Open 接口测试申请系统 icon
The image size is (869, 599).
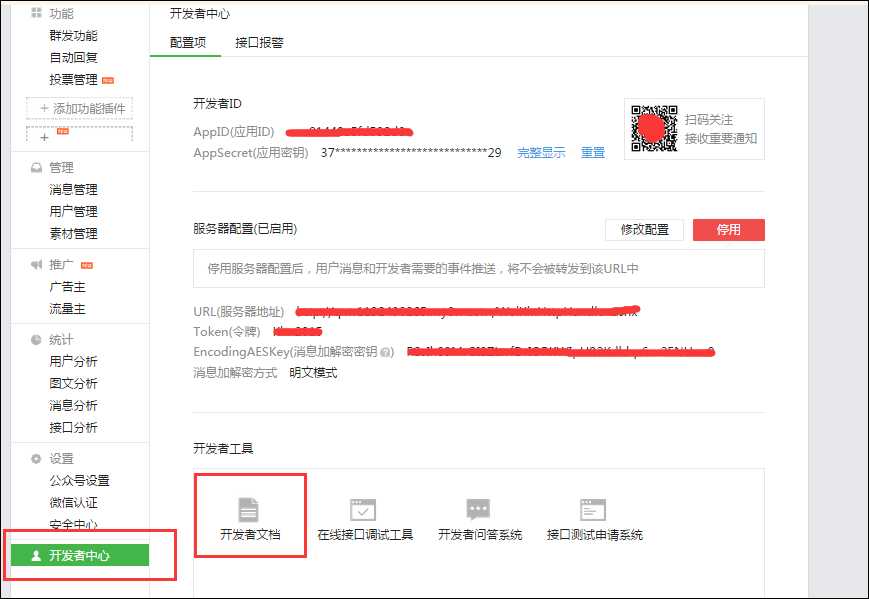click(592, 510)
